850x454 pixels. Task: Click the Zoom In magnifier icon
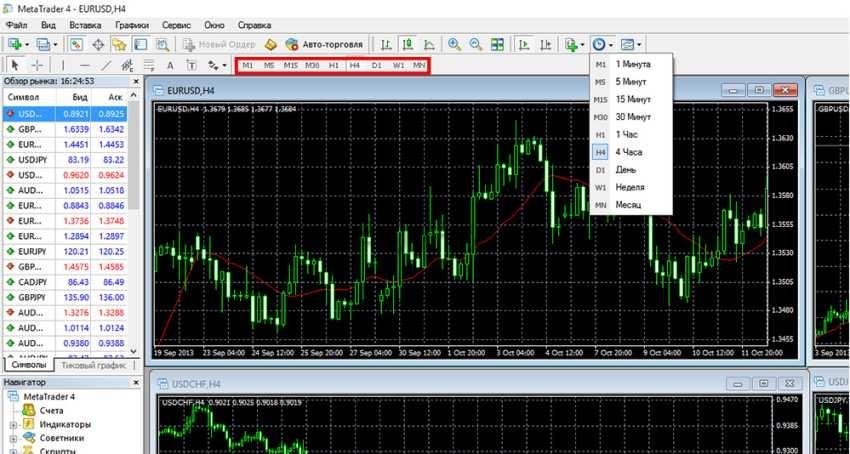(x=455, y=44)
